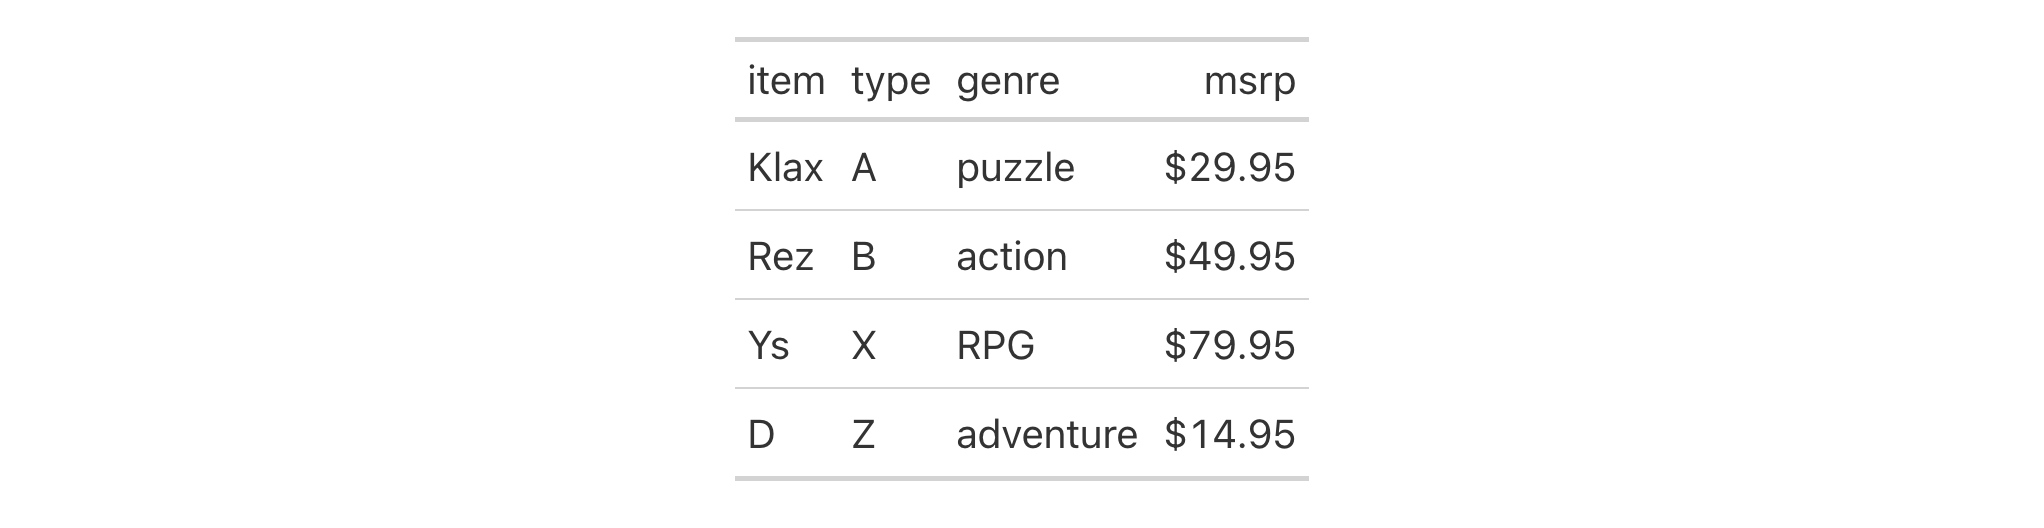
Task: Click the $49.95 price cell
Action: pos(1230,256)
